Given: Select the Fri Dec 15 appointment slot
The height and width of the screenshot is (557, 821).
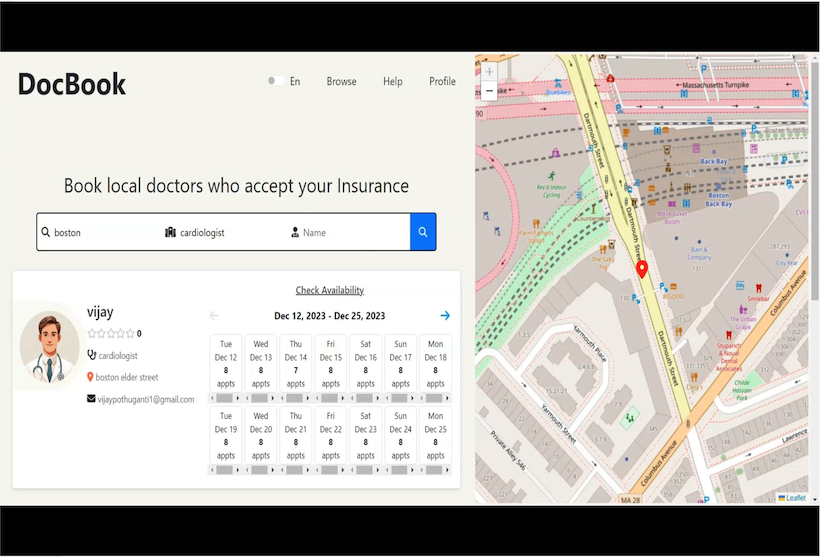Looking at the screenshot, I should [330, 363].
